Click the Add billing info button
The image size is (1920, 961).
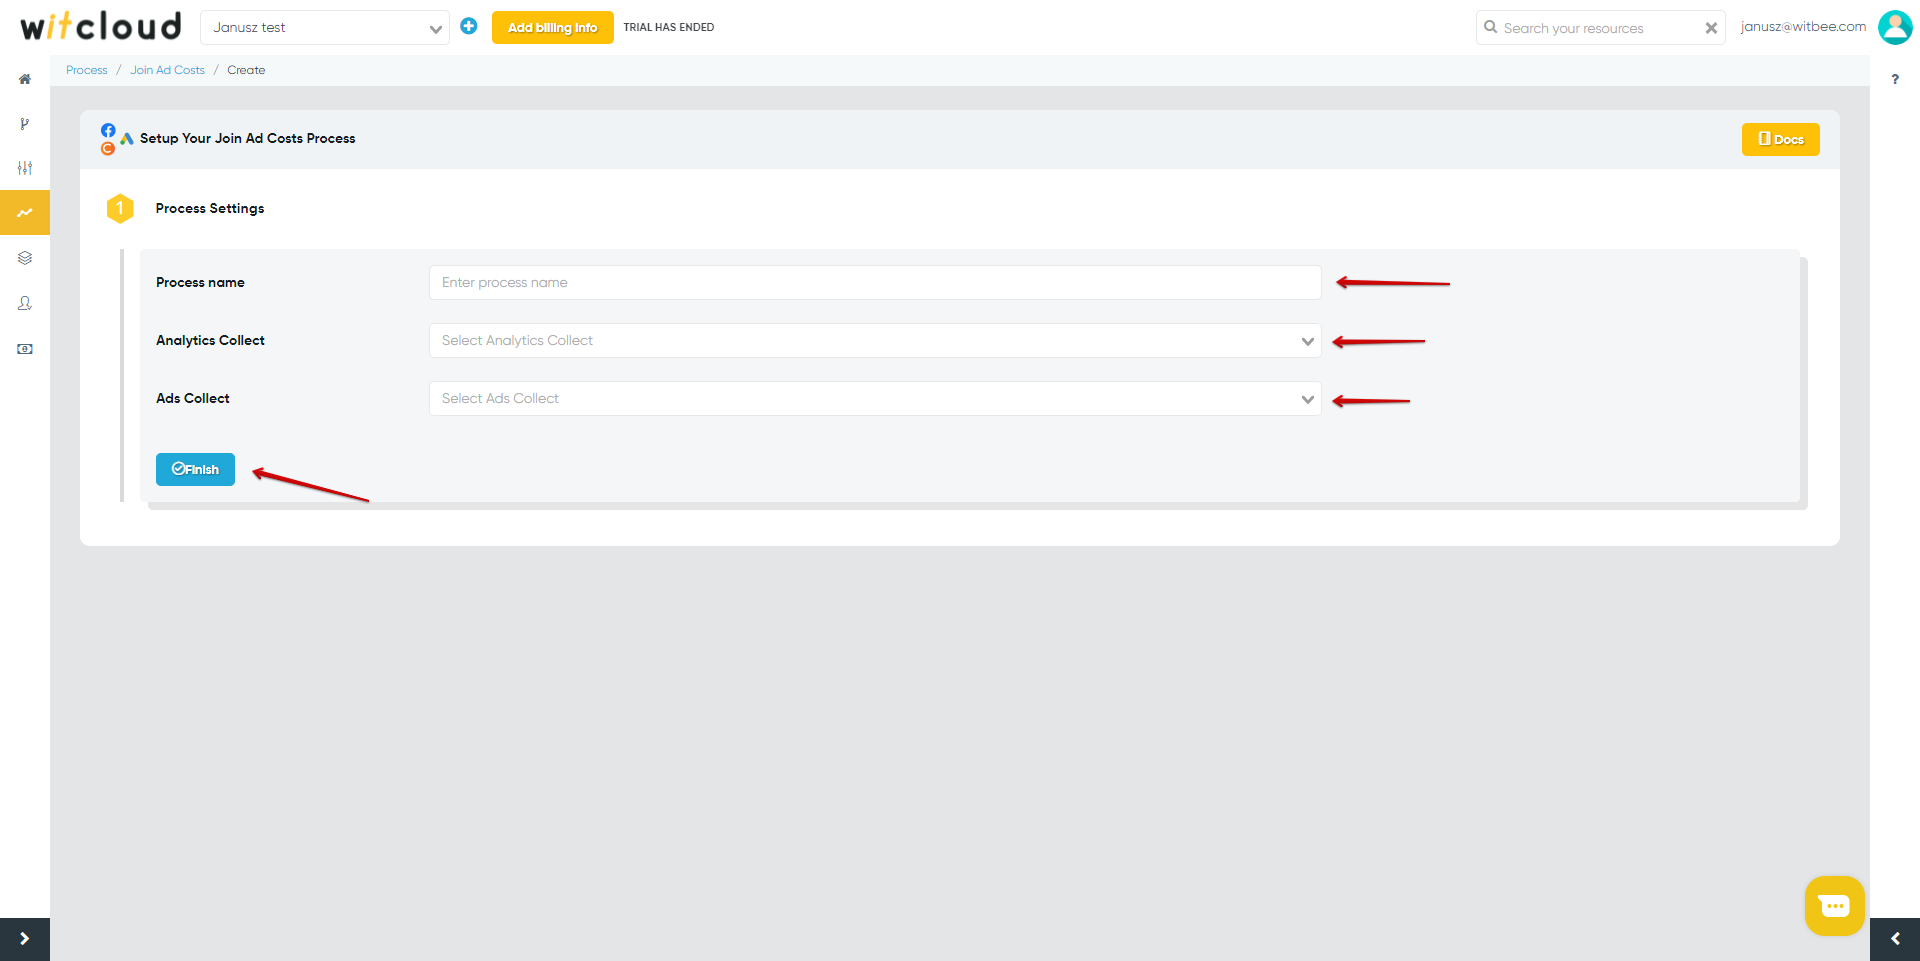click(x=552, y=27)
